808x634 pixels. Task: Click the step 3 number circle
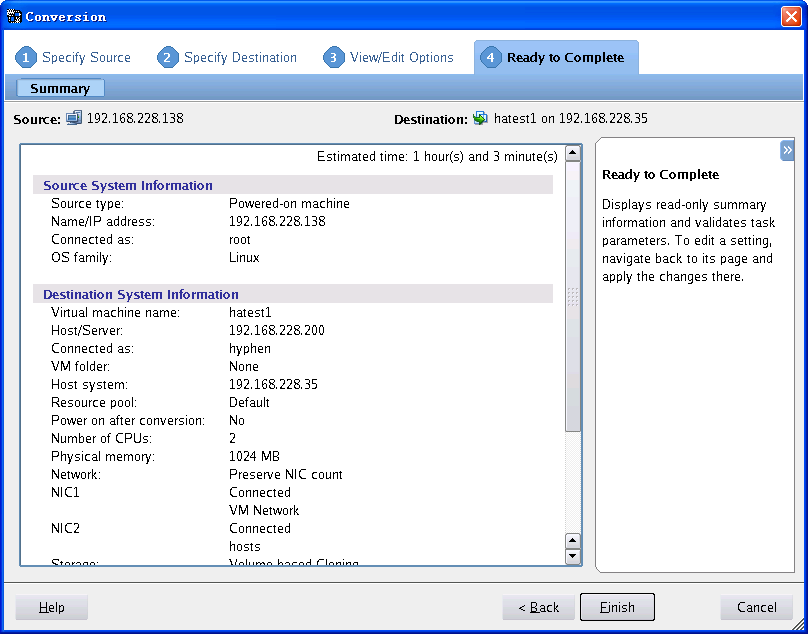pyautogui.click(x=334, y=58)
